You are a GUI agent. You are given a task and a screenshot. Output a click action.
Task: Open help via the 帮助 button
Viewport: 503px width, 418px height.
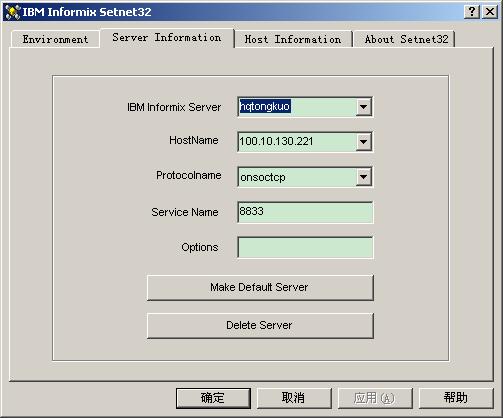[456, 398]
